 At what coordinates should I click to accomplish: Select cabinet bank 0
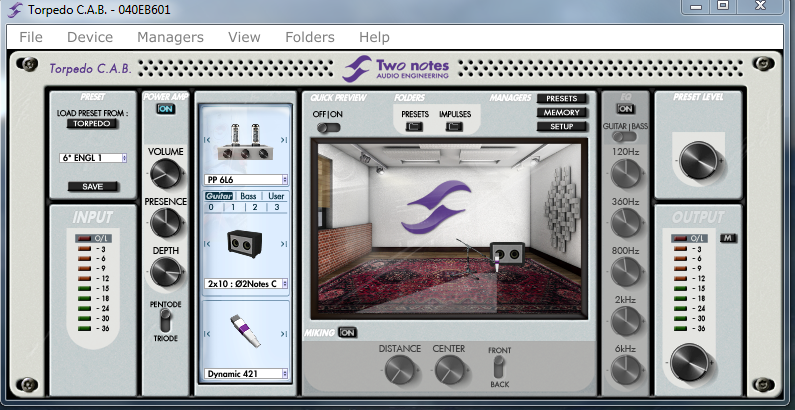coord(211,207)
